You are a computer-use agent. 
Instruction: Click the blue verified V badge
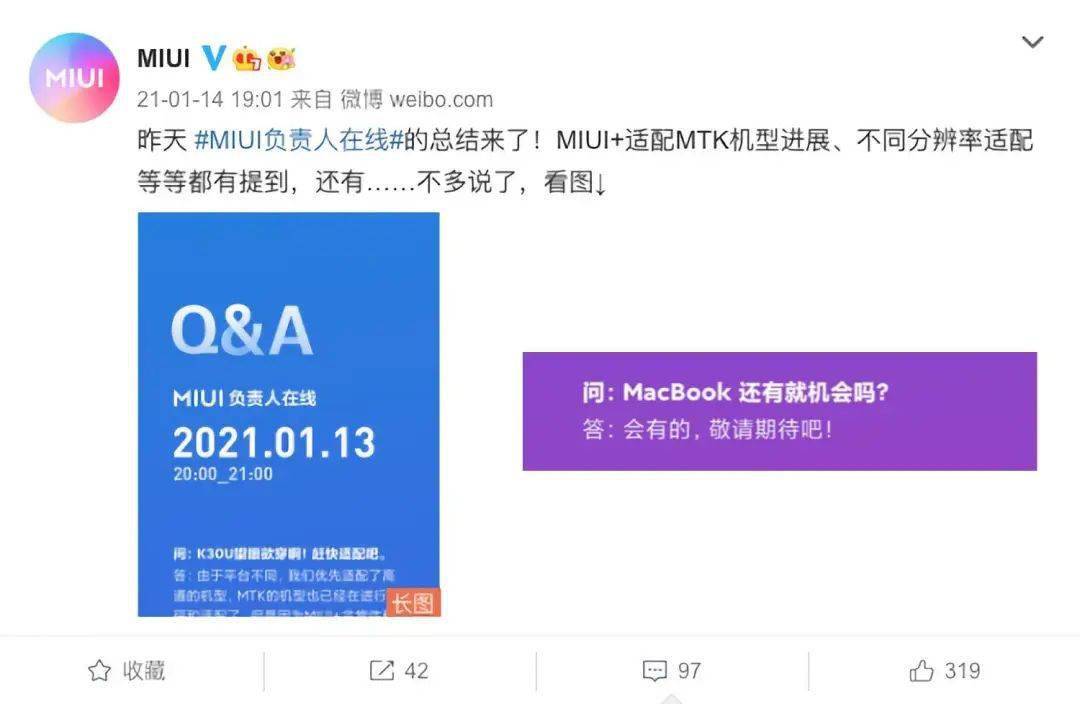point(214,59)
